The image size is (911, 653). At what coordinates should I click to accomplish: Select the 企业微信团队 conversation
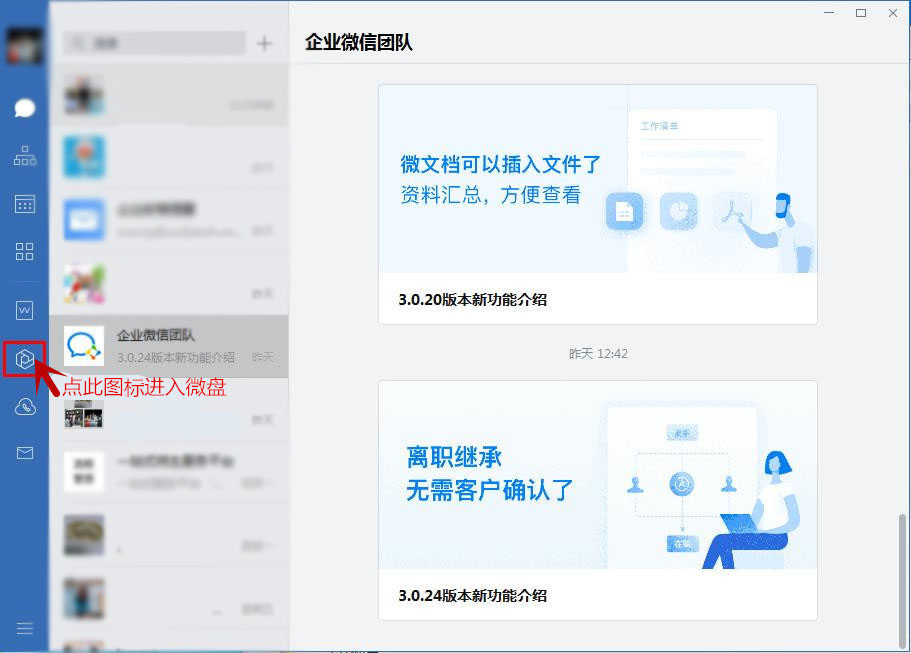[x=169, y=346]
